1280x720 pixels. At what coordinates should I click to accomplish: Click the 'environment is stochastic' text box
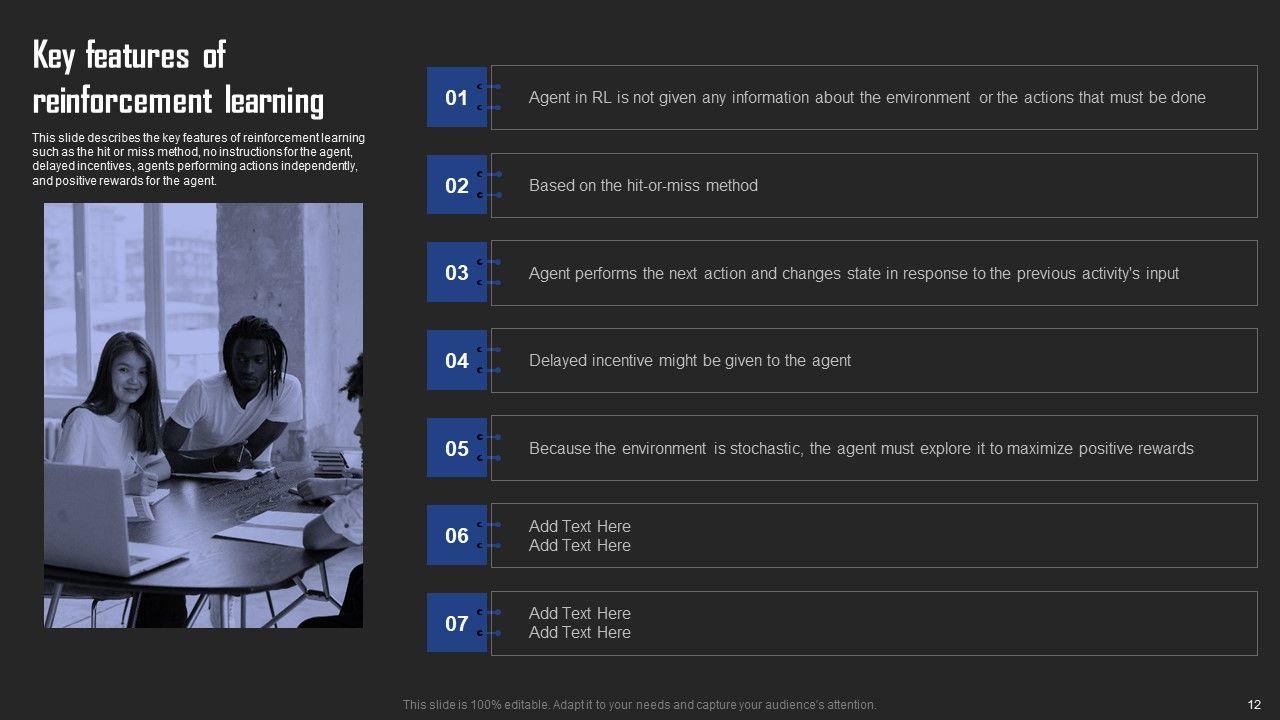coord(860,448)
